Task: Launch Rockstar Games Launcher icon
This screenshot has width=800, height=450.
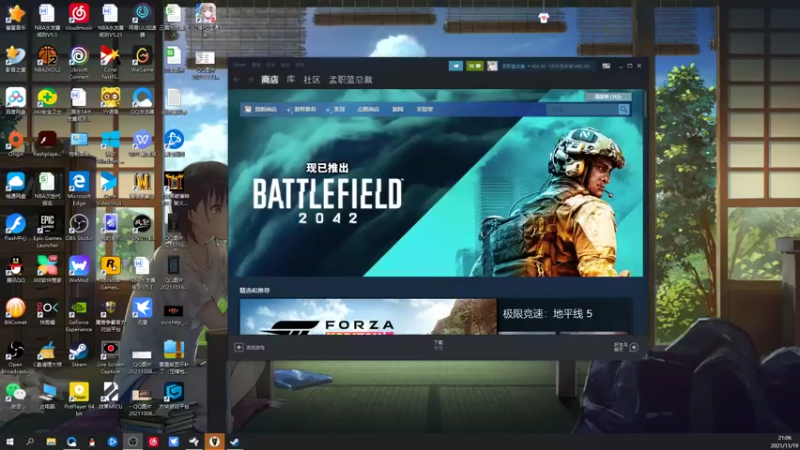Action: point(110,273)
